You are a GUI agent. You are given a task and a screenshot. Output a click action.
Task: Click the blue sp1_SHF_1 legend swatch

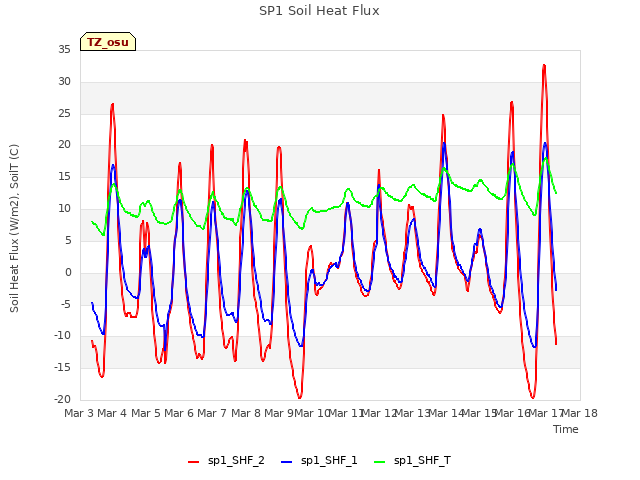287,462
